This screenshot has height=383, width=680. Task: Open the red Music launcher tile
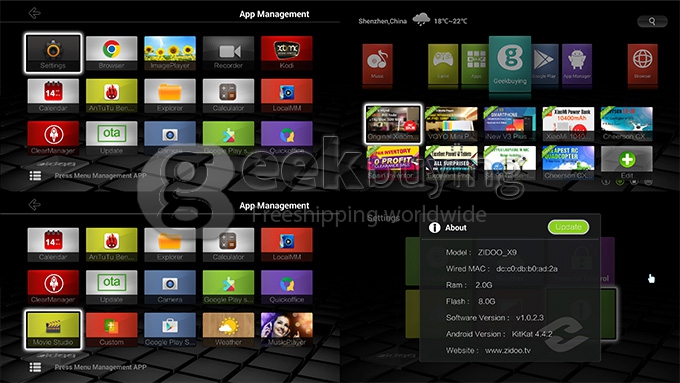(377, 64)
